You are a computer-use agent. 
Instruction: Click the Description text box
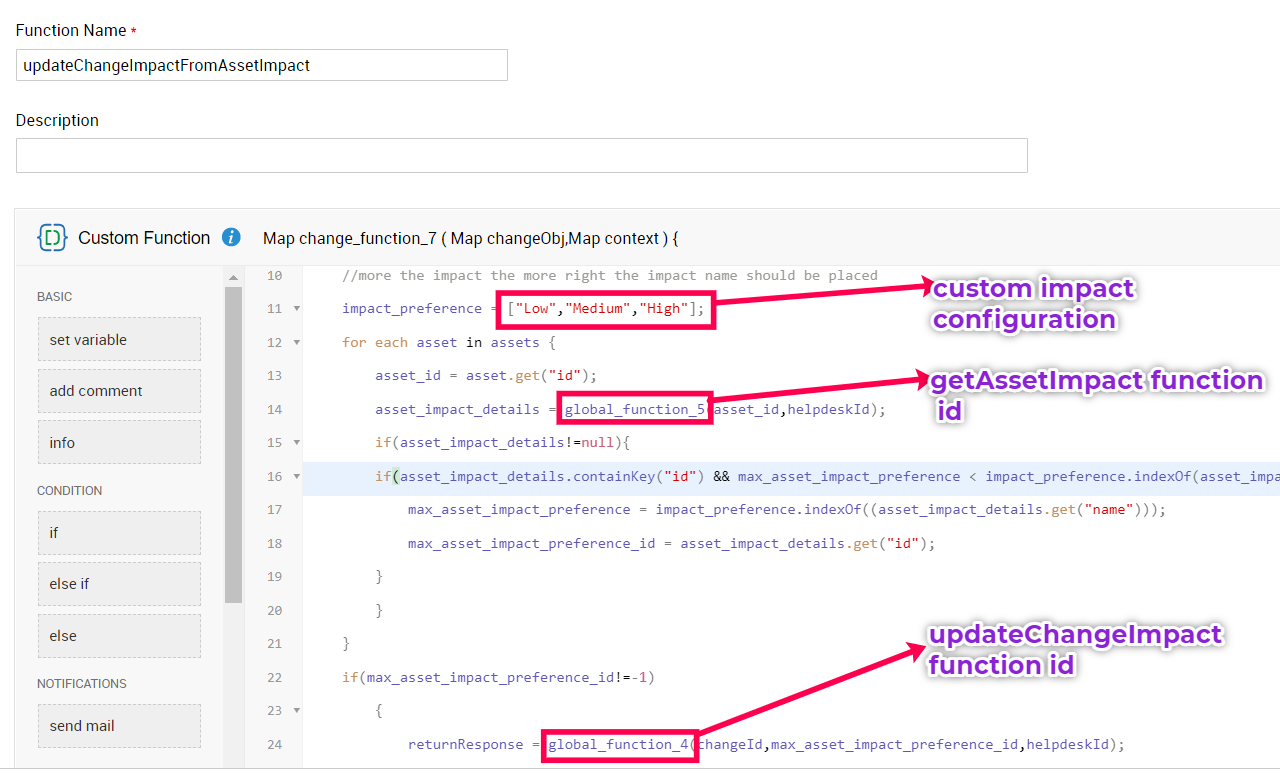(521, 155)
